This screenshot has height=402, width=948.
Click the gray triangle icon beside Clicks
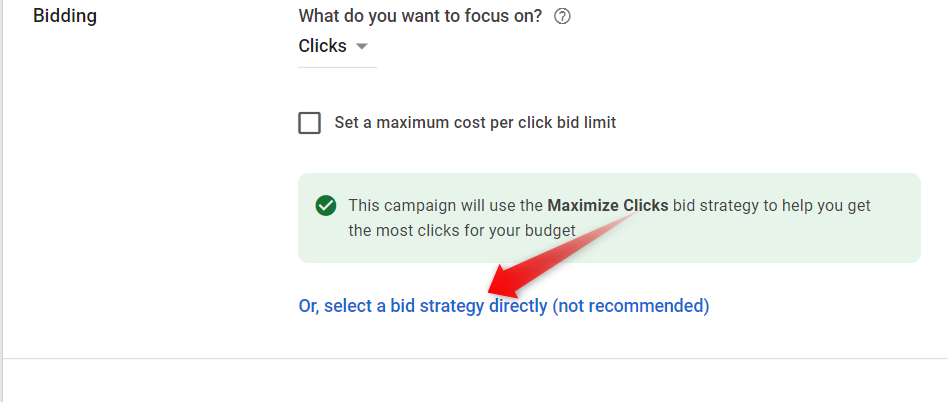click(362, 47)
